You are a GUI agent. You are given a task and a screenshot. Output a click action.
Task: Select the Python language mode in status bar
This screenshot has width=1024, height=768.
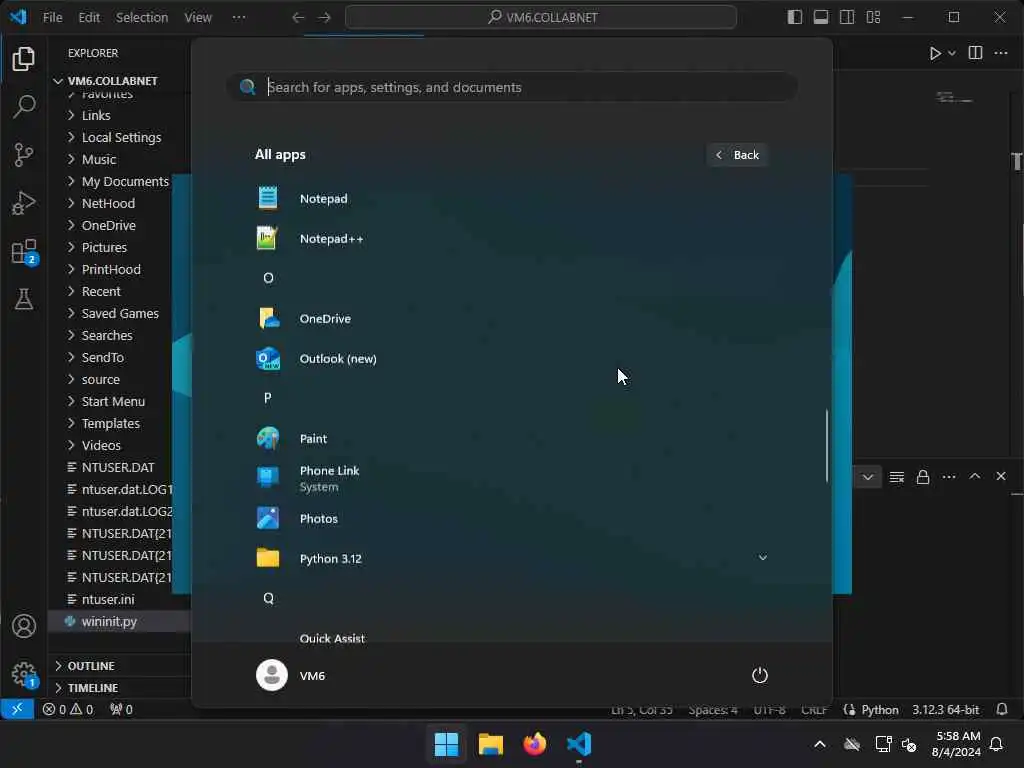[880, 709]
